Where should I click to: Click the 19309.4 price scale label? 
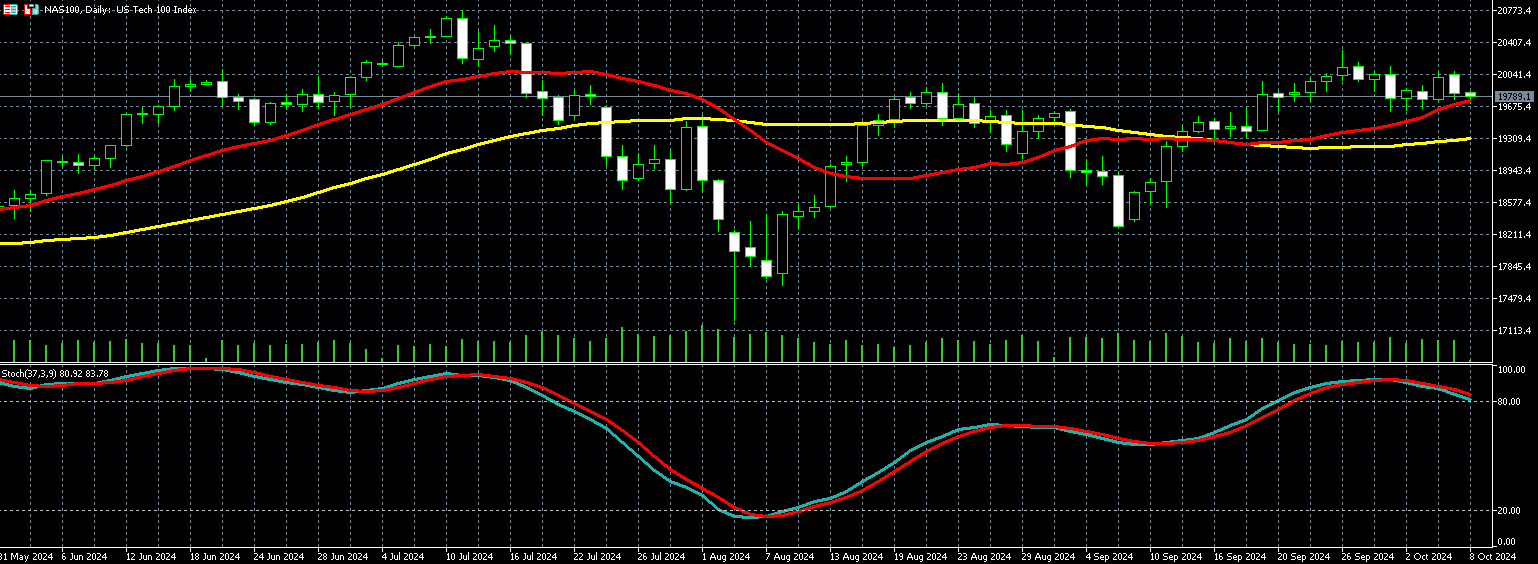point(1515,139)
